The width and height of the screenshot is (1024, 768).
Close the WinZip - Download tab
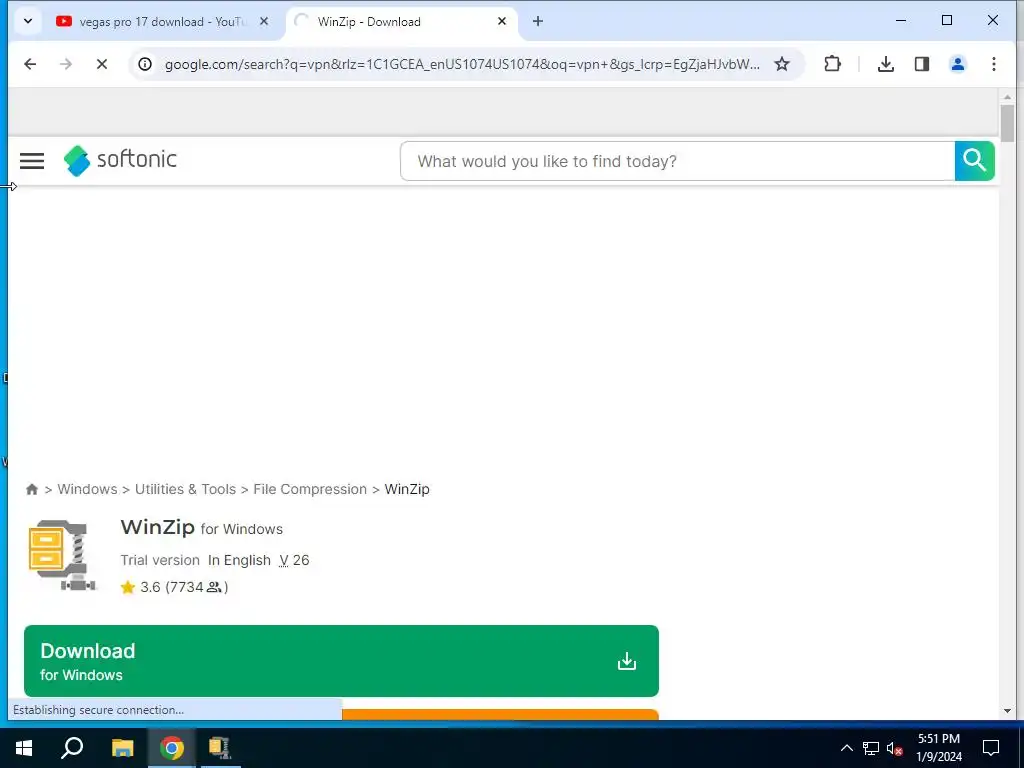tap(502, 22)
